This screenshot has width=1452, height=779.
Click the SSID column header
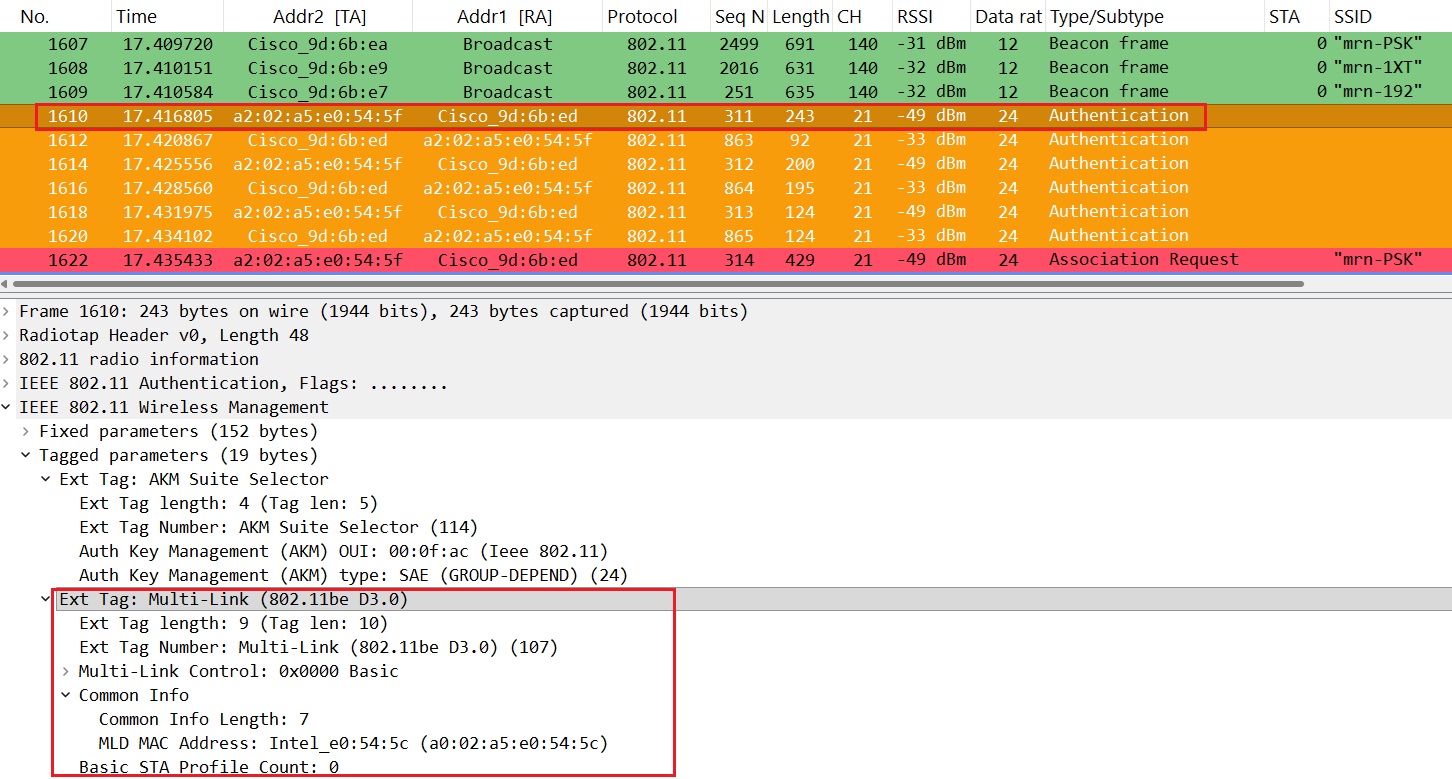[1352, 17]
